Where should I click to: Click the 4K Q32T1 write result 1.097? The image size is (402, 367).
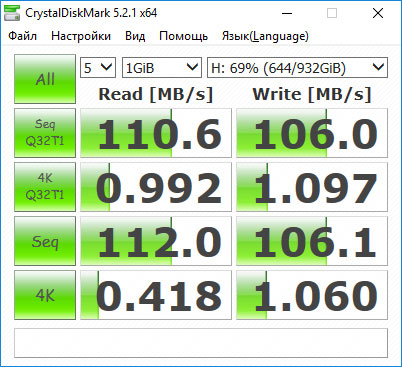(312, 187)
